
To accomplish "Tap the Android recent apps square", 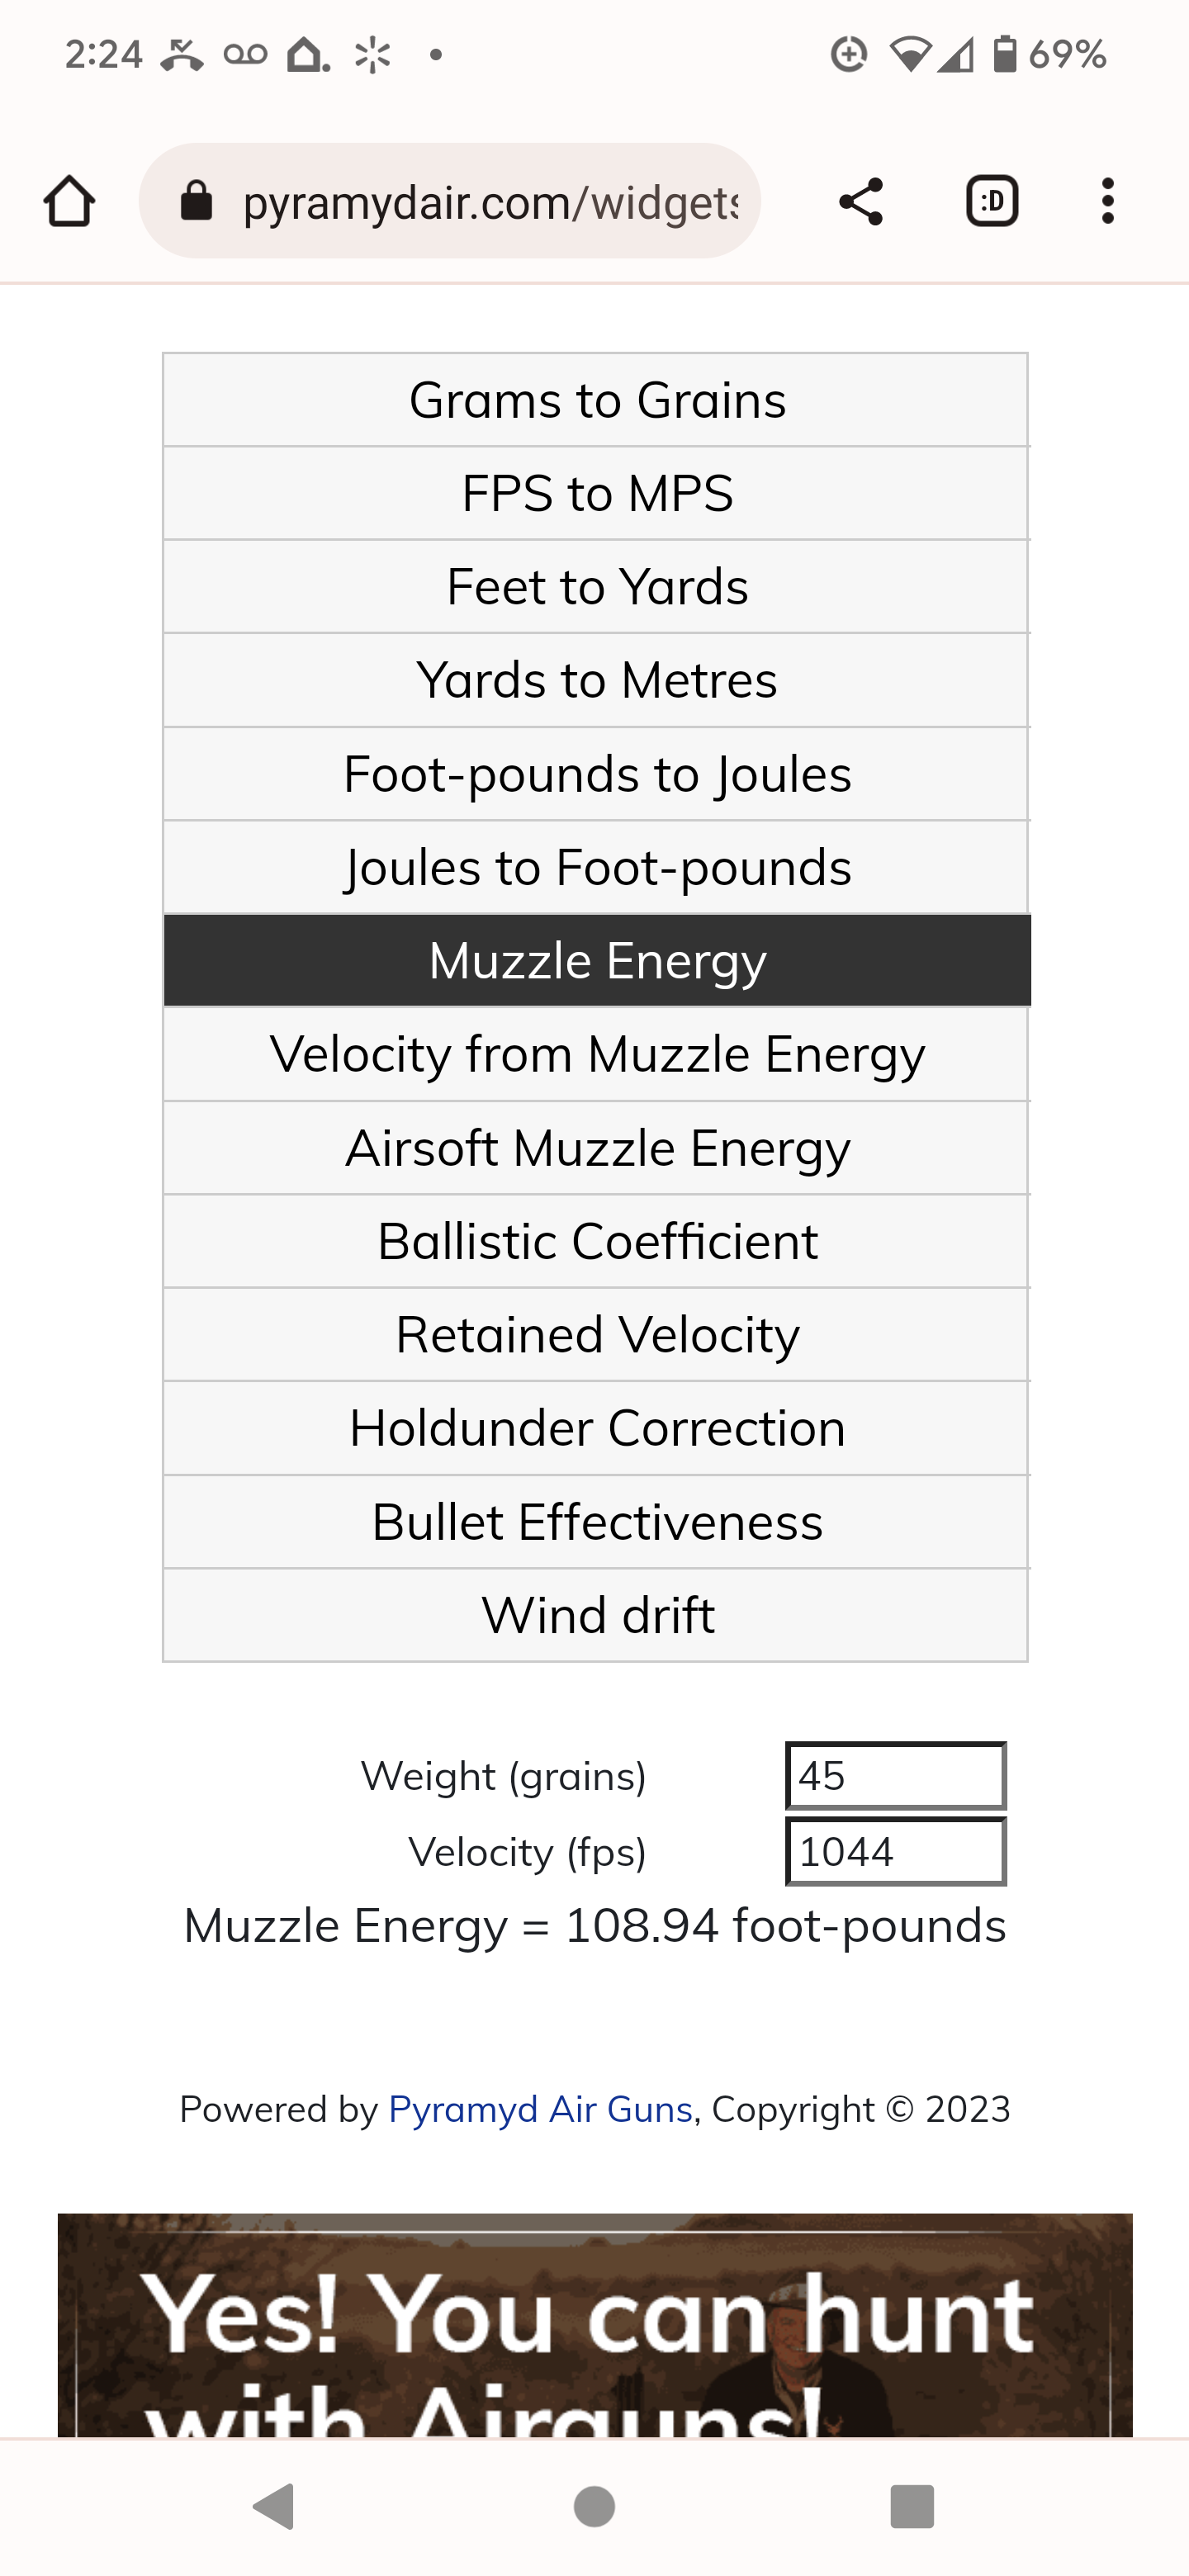I will point(911,2506).
